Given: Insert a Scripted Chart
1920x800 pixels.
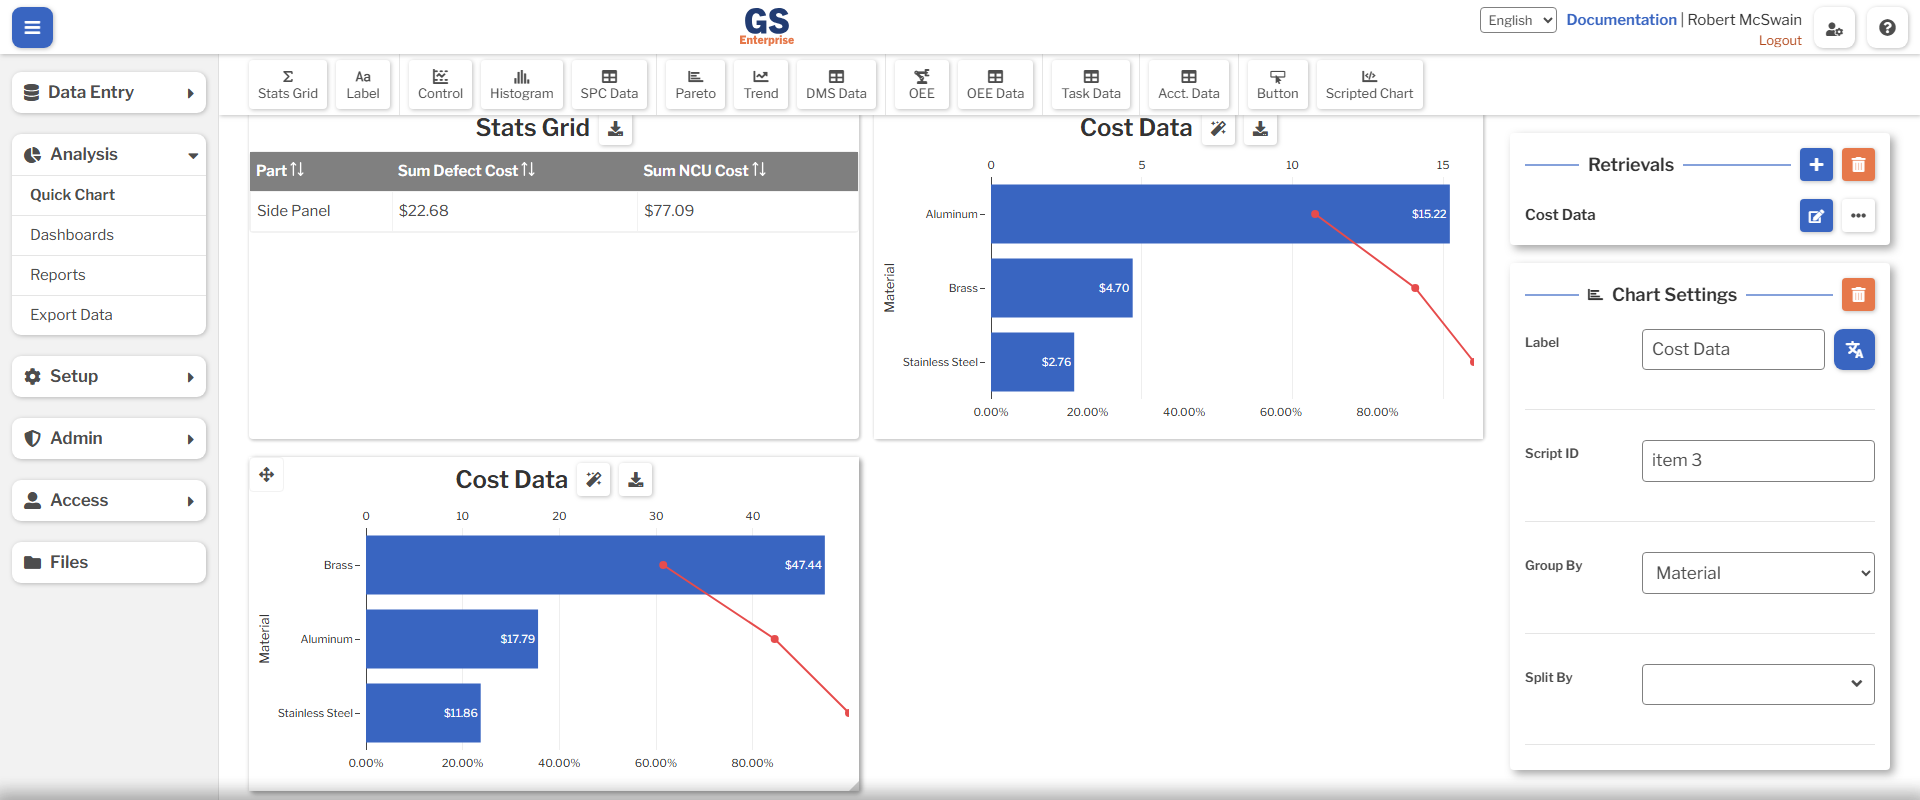Looking at the screenshot, I should click(x=1369, y=84).
